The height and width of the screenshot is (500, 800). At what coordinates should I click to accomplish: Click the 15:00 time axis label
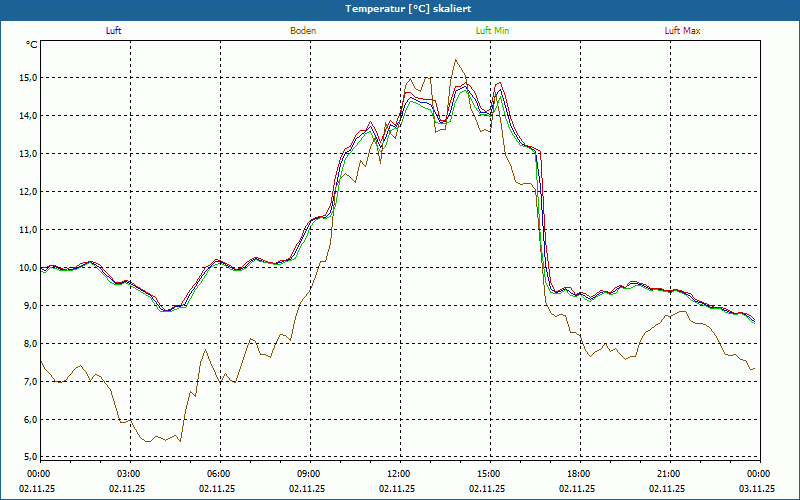[x=488, y=473]
